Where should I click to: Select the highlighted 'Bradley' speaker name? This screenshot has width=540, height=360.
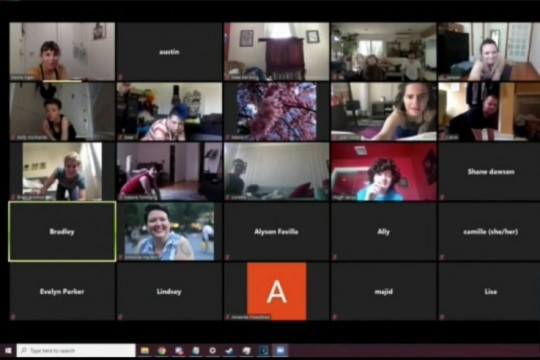click(62, 232)
